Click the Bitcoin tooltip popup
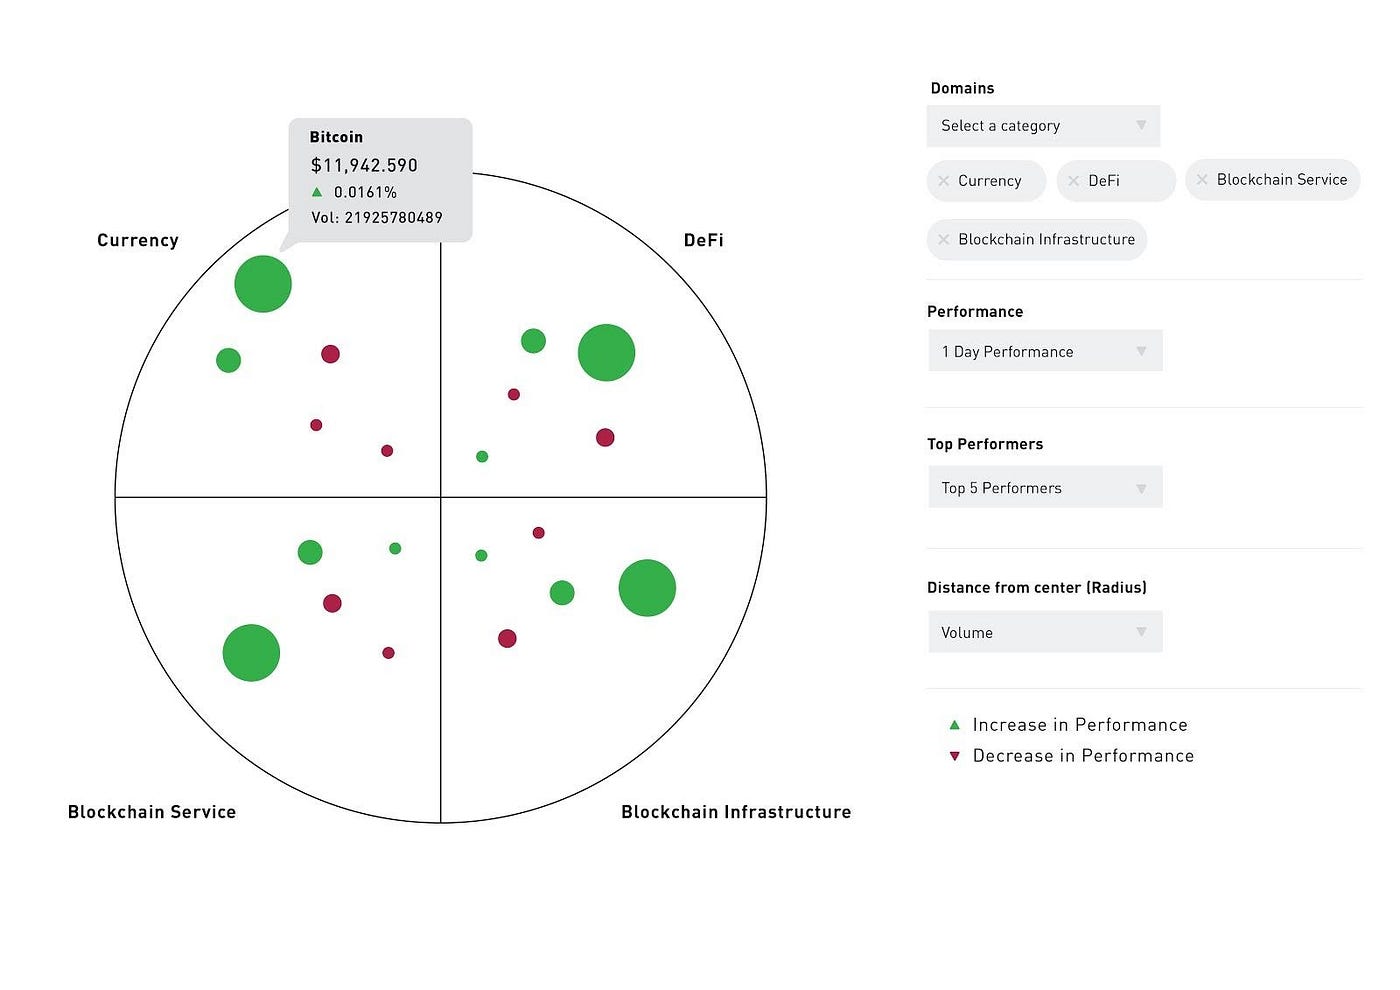The image size is (1400, 990). pos(380,178)
